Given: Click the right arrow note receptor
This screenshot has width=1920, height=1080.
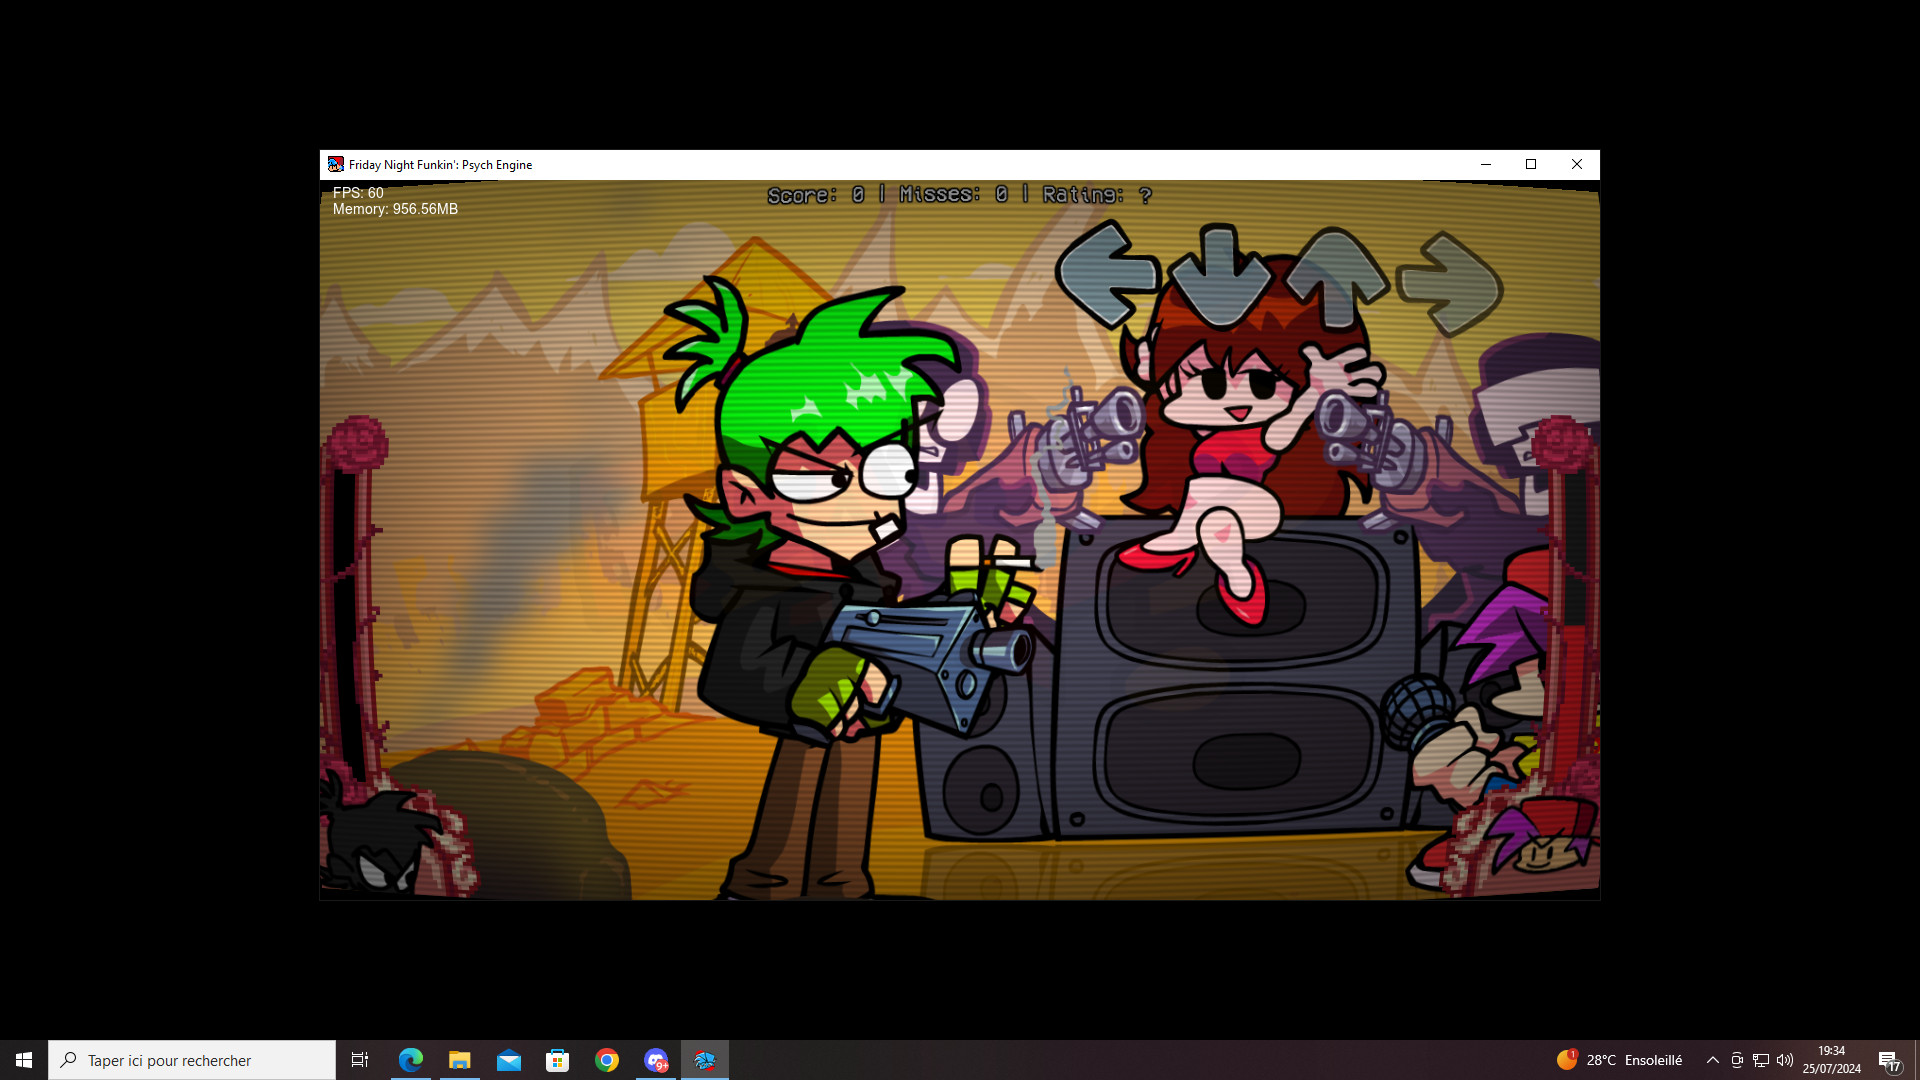Looking at the screenshot, I should (1450, 283).
